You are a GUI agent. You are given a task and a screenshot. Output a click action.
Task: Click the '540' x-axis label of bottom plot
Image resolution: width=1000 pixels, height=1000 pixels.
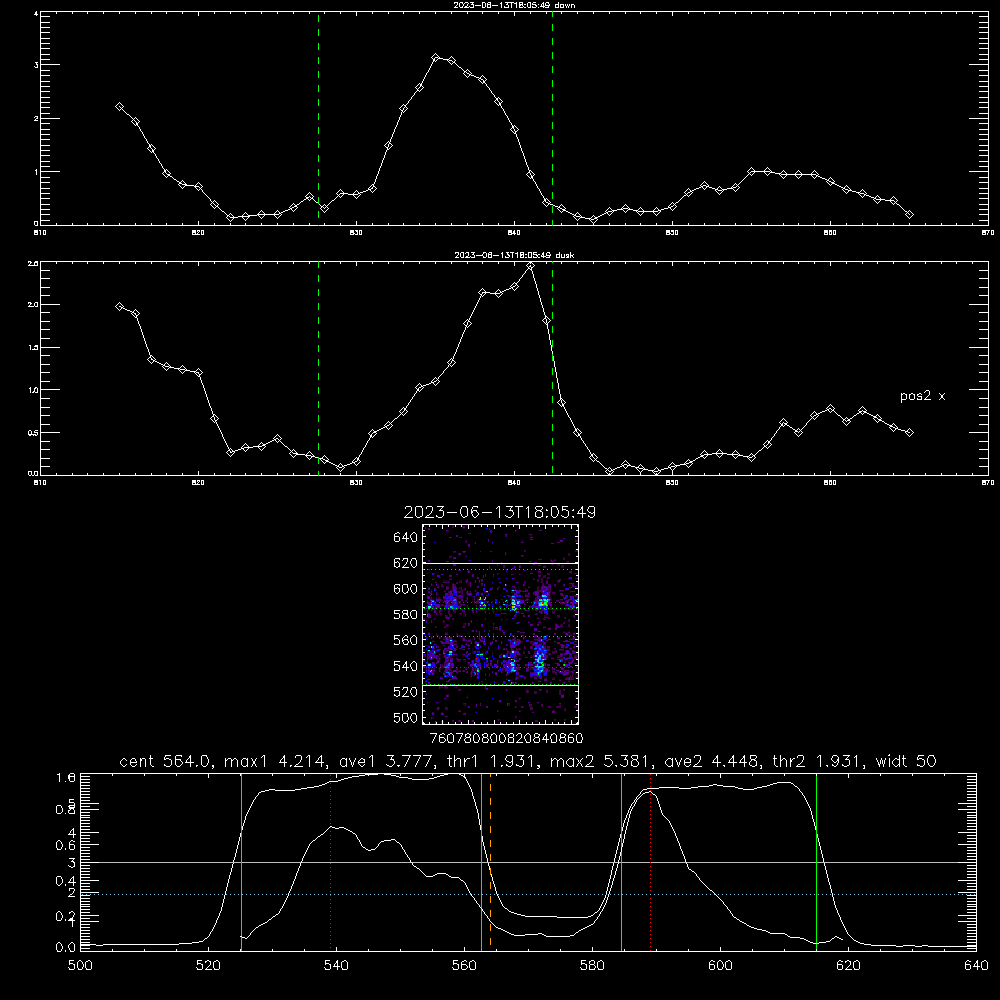pos(336,966)
